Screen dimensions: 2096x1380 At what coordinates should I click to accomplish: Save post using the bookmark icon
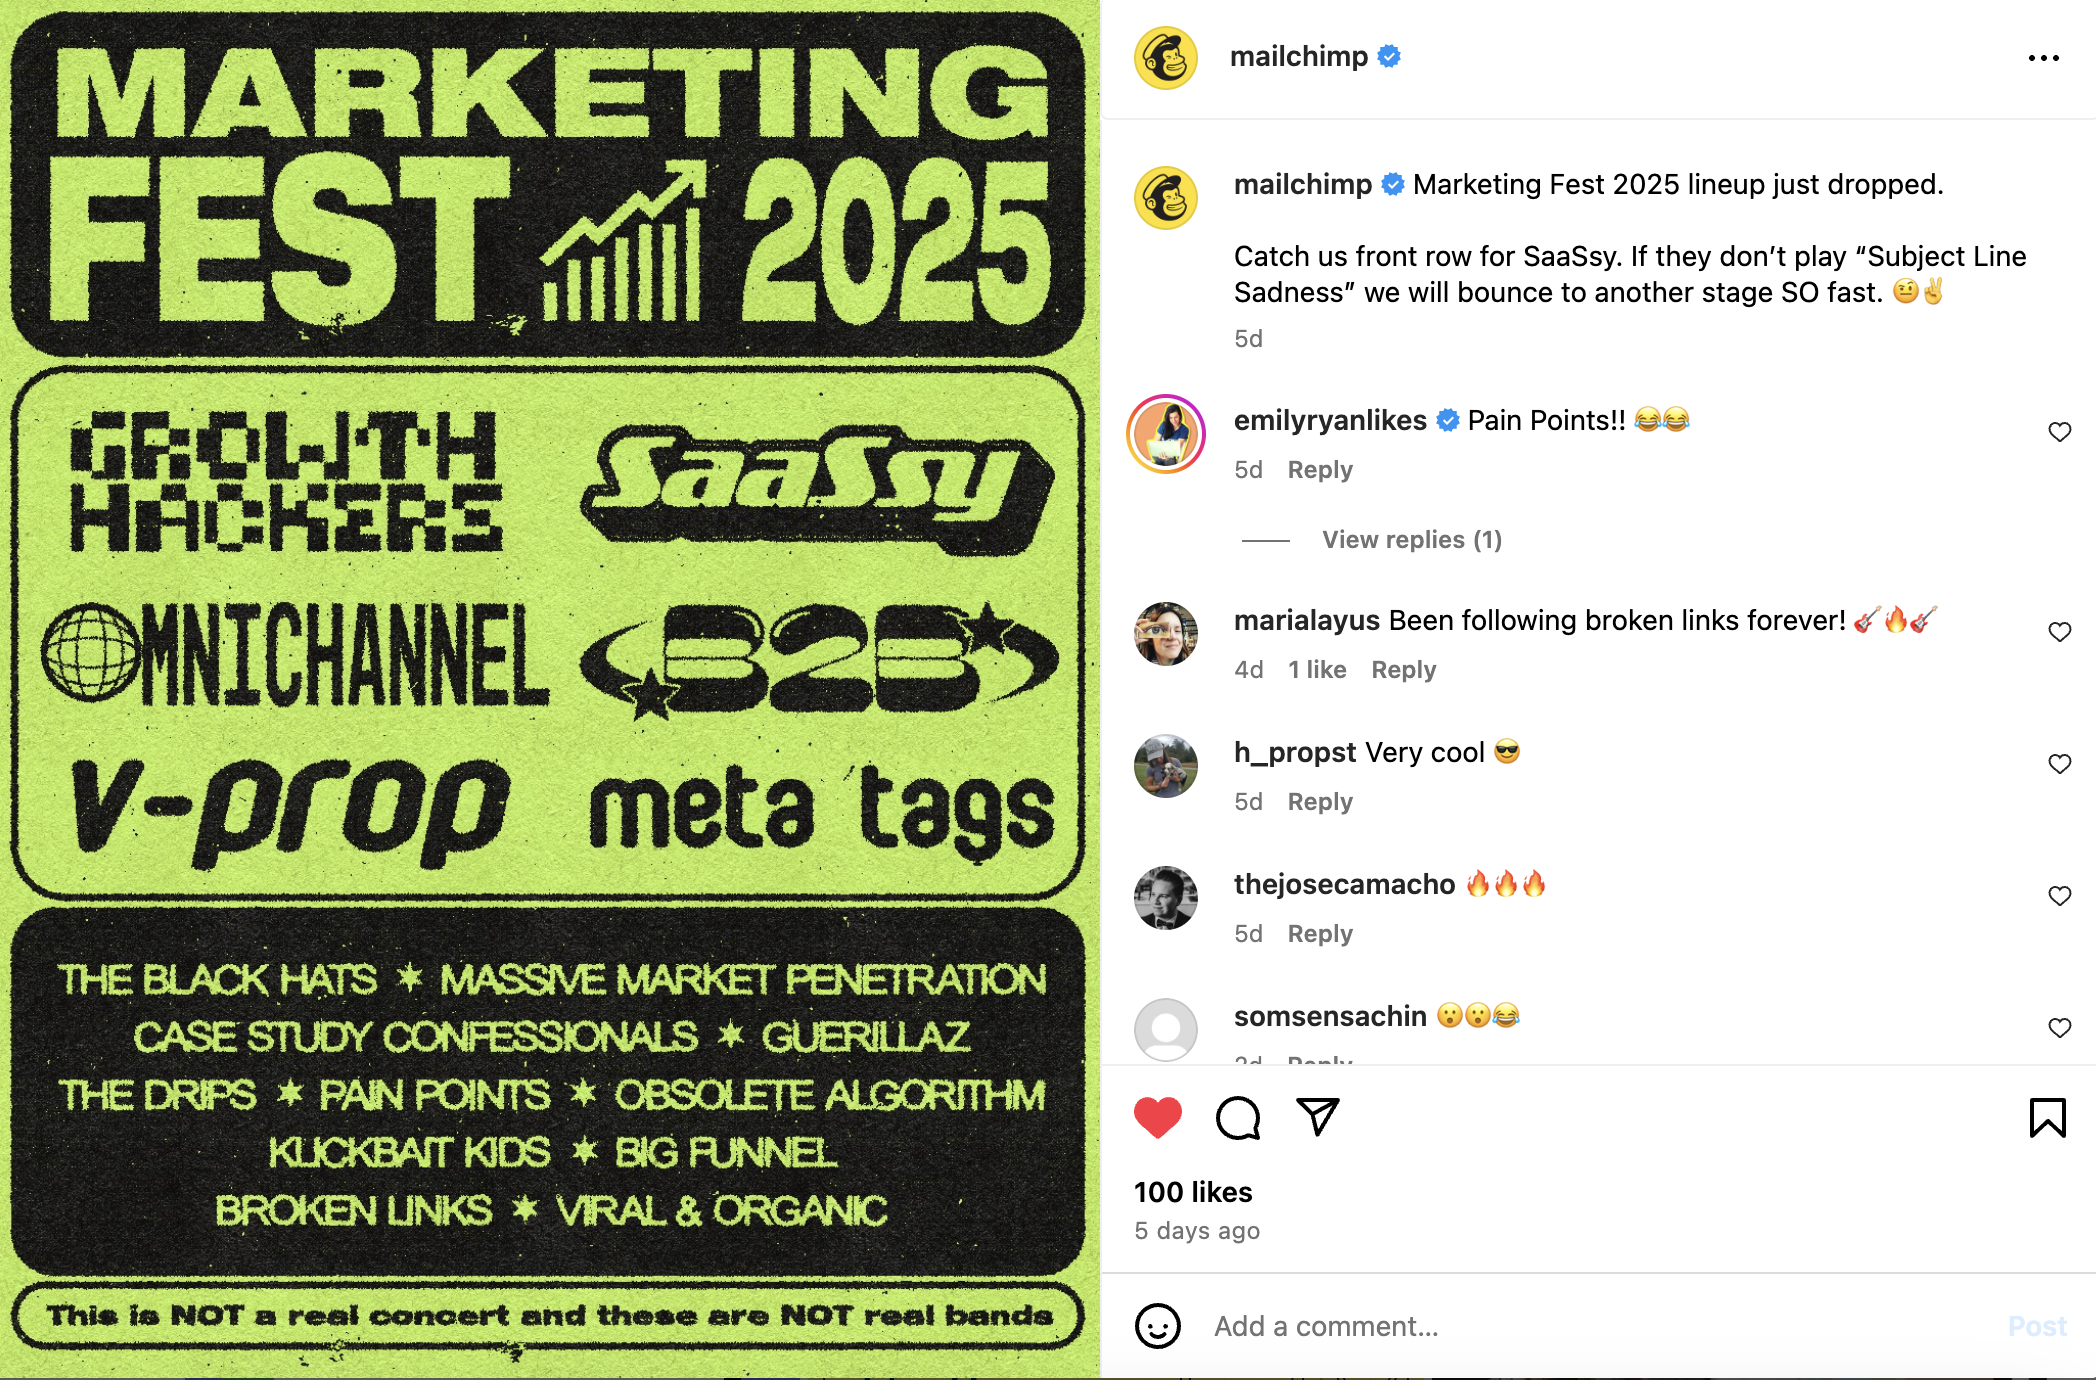point(2047,1117)
